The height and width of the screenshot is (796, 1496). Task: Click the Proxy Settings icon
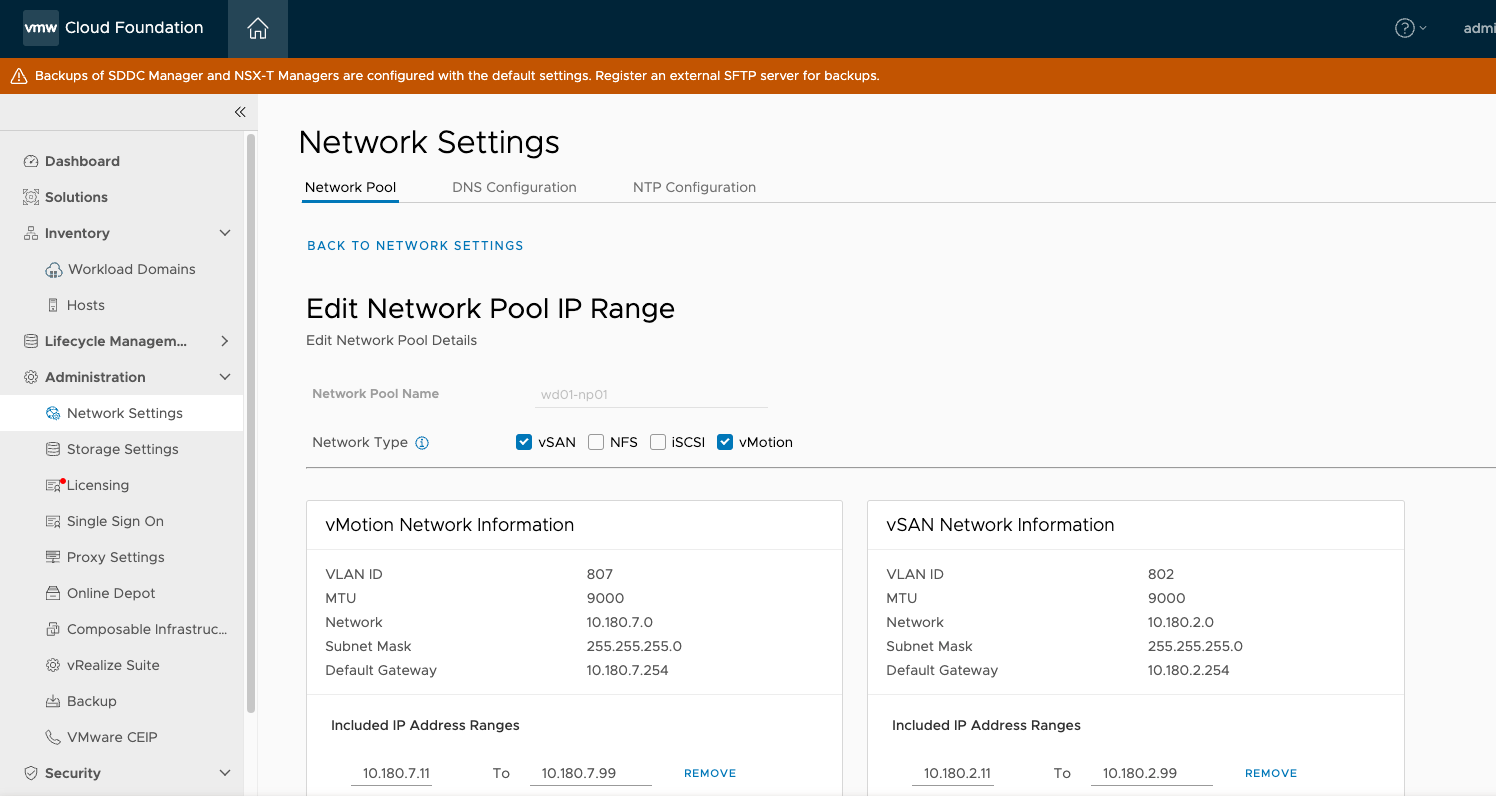pos(53,557)
